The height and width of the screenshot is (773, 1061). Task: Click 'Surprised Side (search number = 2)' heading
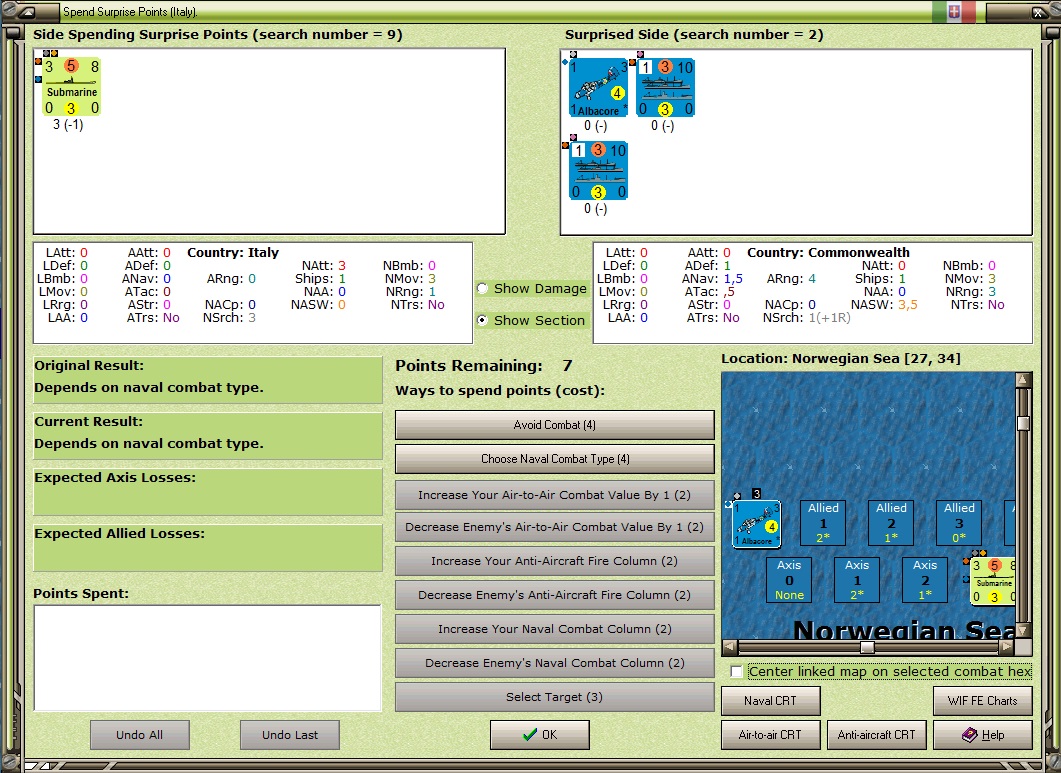point(694,35)
